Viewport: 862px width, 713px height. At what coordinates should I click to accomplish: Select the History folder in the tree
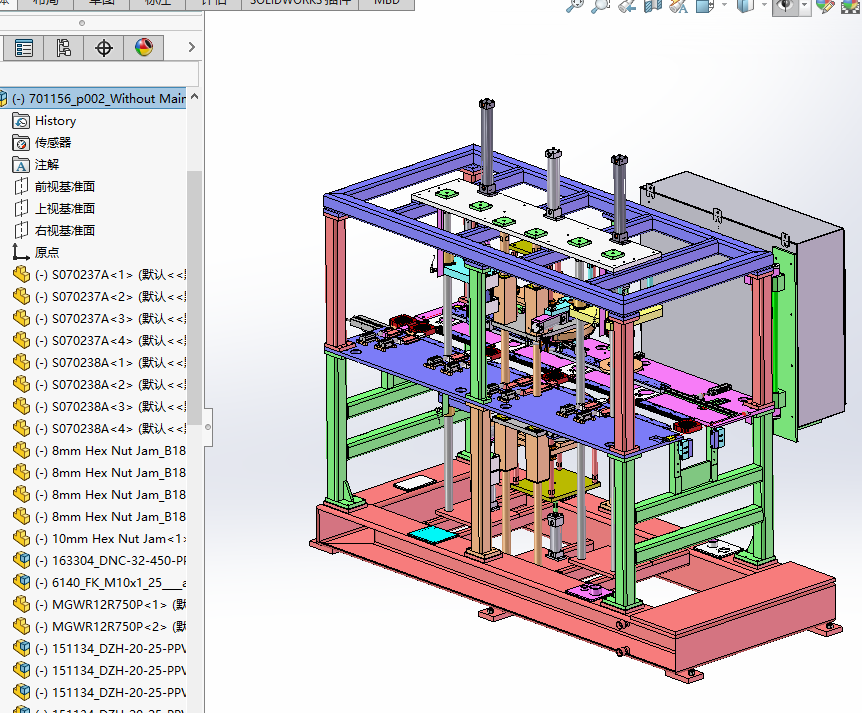point(55,120)
